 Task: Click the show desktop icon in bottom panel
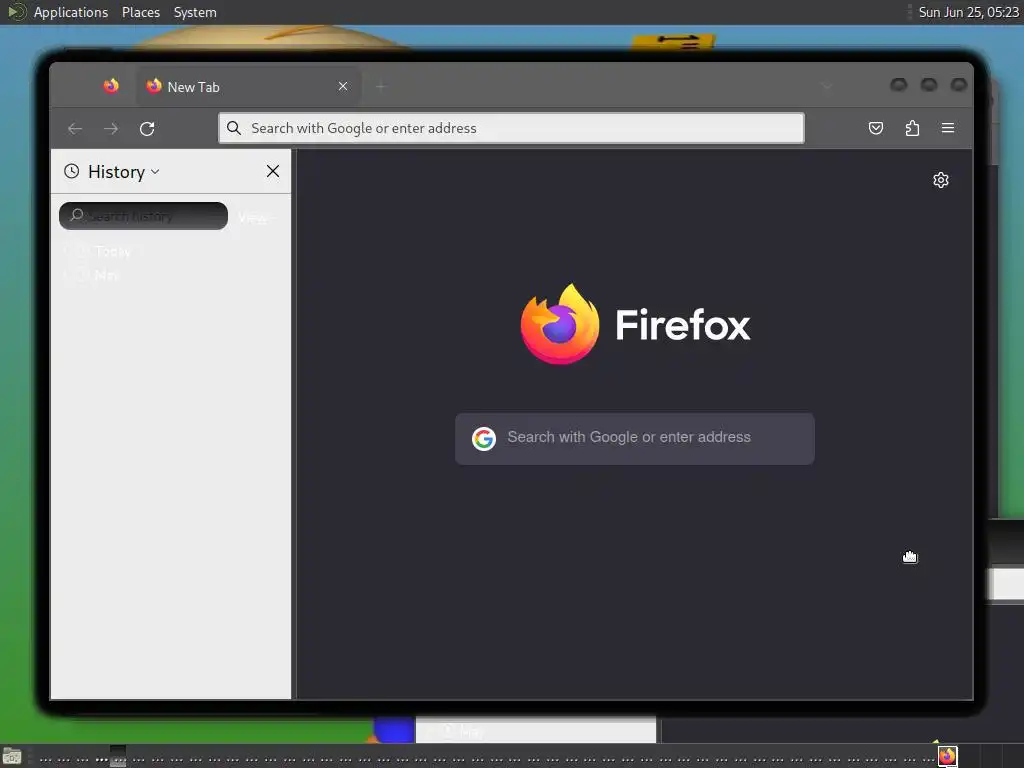12,757
